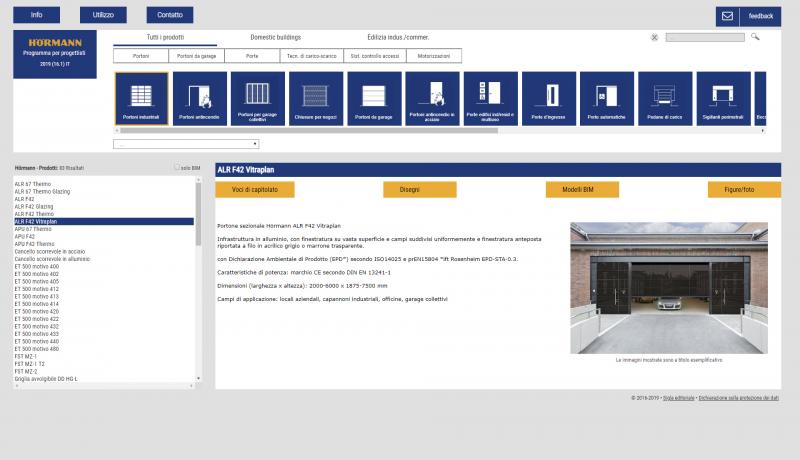Screen dimensions: 800x460
Task: Click inside the search input field
Action: click(705, 37)
